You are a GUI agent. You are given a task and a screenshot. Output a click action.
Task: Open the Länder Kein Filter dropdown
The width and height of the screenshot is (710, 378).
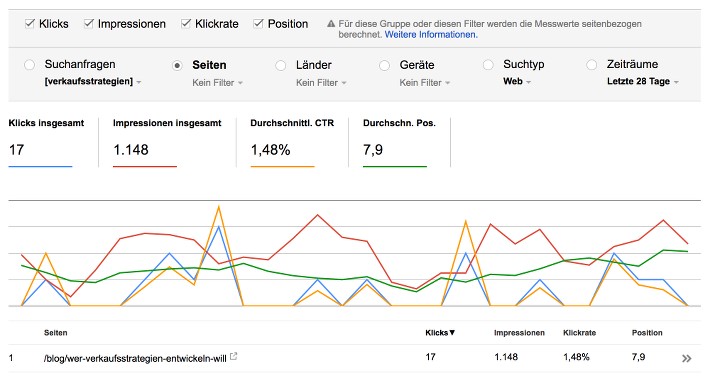click(x=321, y=83)
